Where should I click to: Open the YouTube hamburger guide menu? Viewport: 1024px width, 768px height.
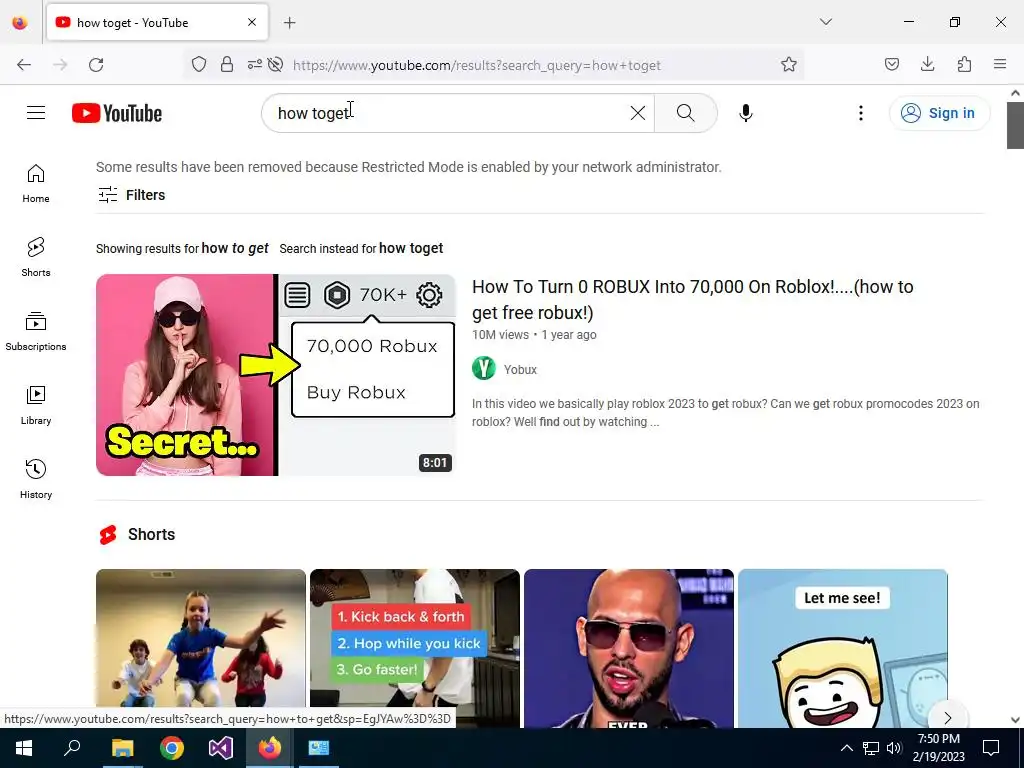tap(36, 113)
